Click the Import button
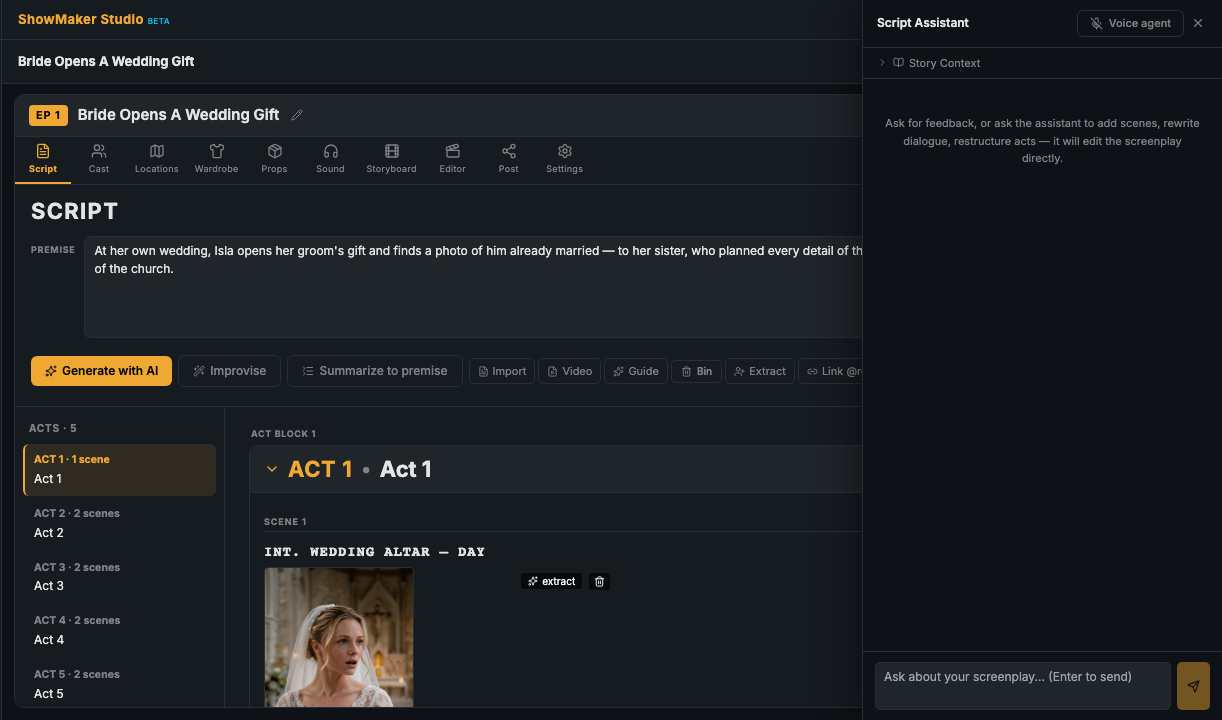 point(502,371)
